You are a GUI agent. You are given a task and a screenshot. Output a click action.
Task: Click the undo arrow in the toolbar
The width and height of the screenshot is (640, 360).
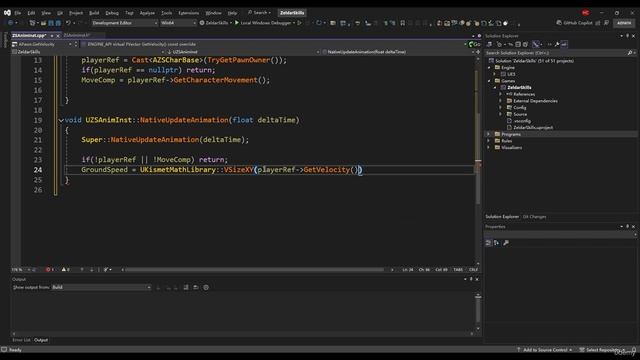68,23
